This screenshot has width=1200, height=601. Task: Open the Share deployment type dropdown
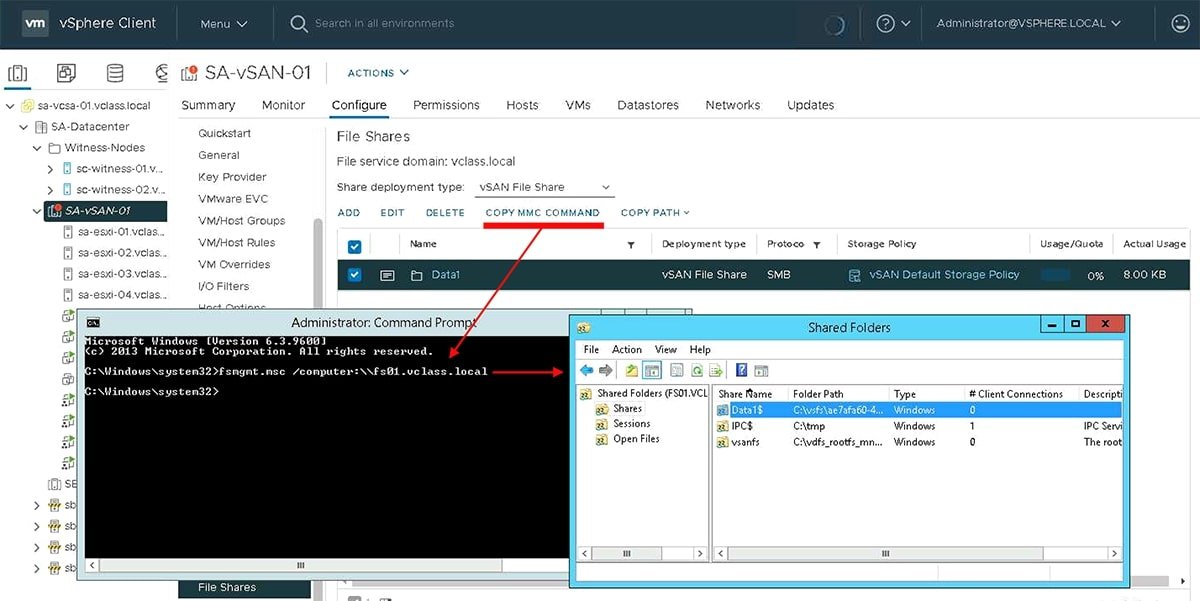click(543, 186)
